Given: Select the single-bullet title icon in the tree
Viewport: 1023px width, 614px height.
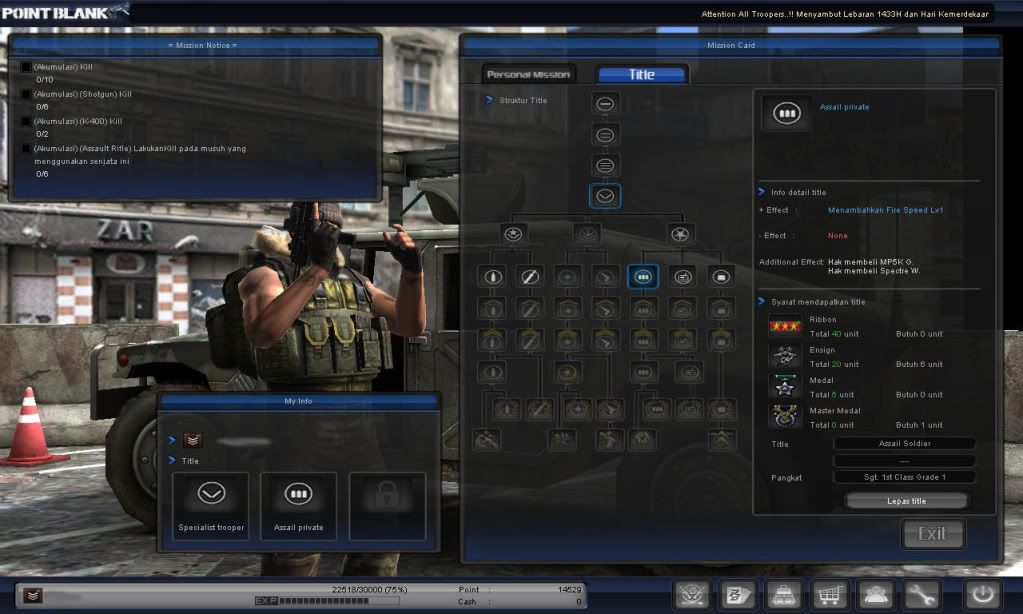Looking at the screenshot, I should (x=493, y=277).
